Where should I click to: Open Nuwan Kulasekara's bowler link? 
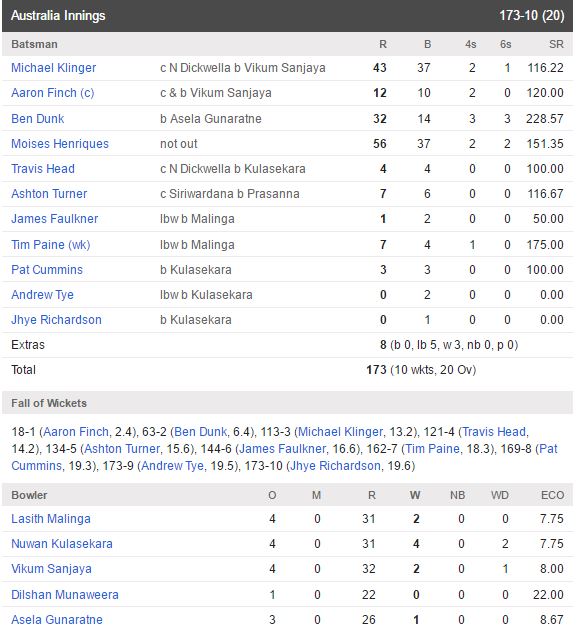click(62, 544)
